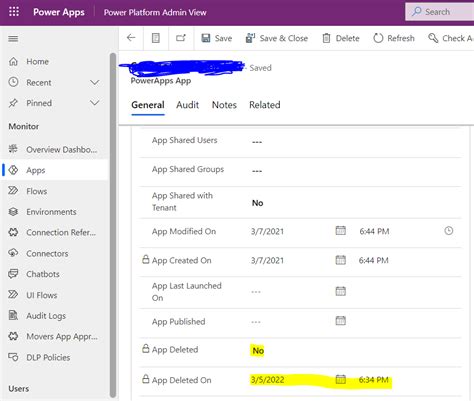Open Environments in the sidebar

pos(51,212)
